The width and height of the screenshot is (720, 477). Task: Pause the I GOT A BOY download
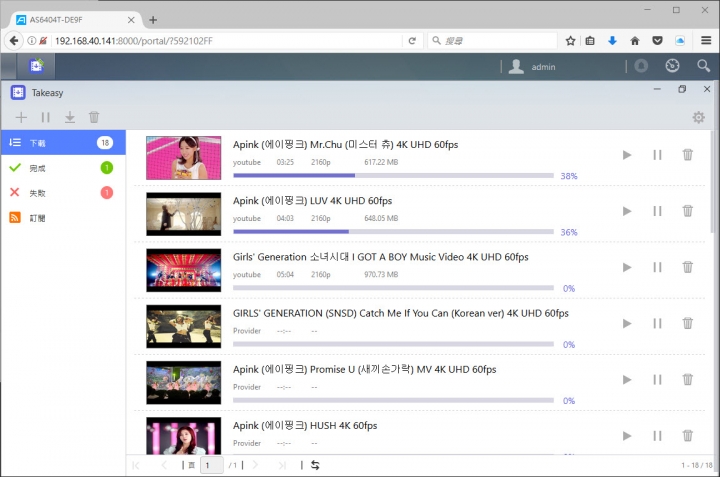657,267
